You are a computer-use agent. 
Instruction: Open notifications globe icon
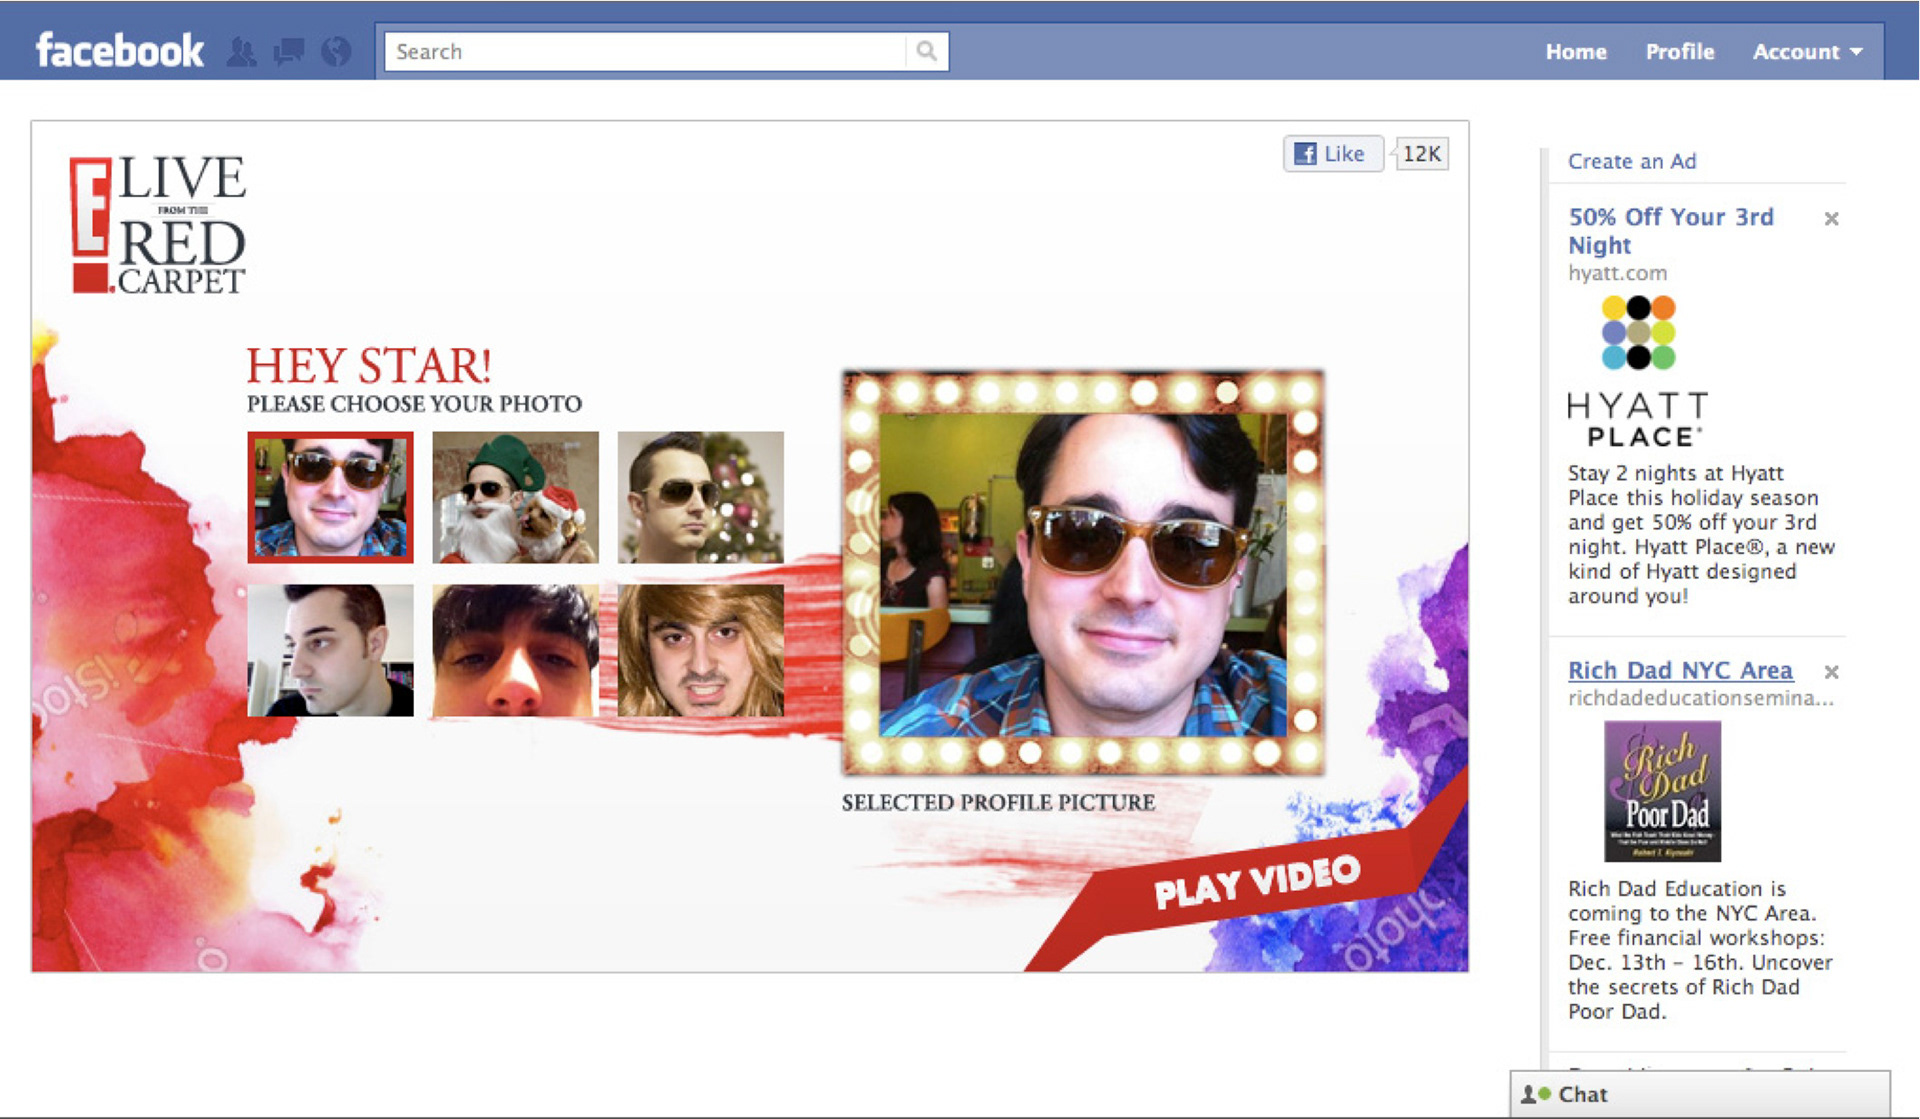click(336, 51)
